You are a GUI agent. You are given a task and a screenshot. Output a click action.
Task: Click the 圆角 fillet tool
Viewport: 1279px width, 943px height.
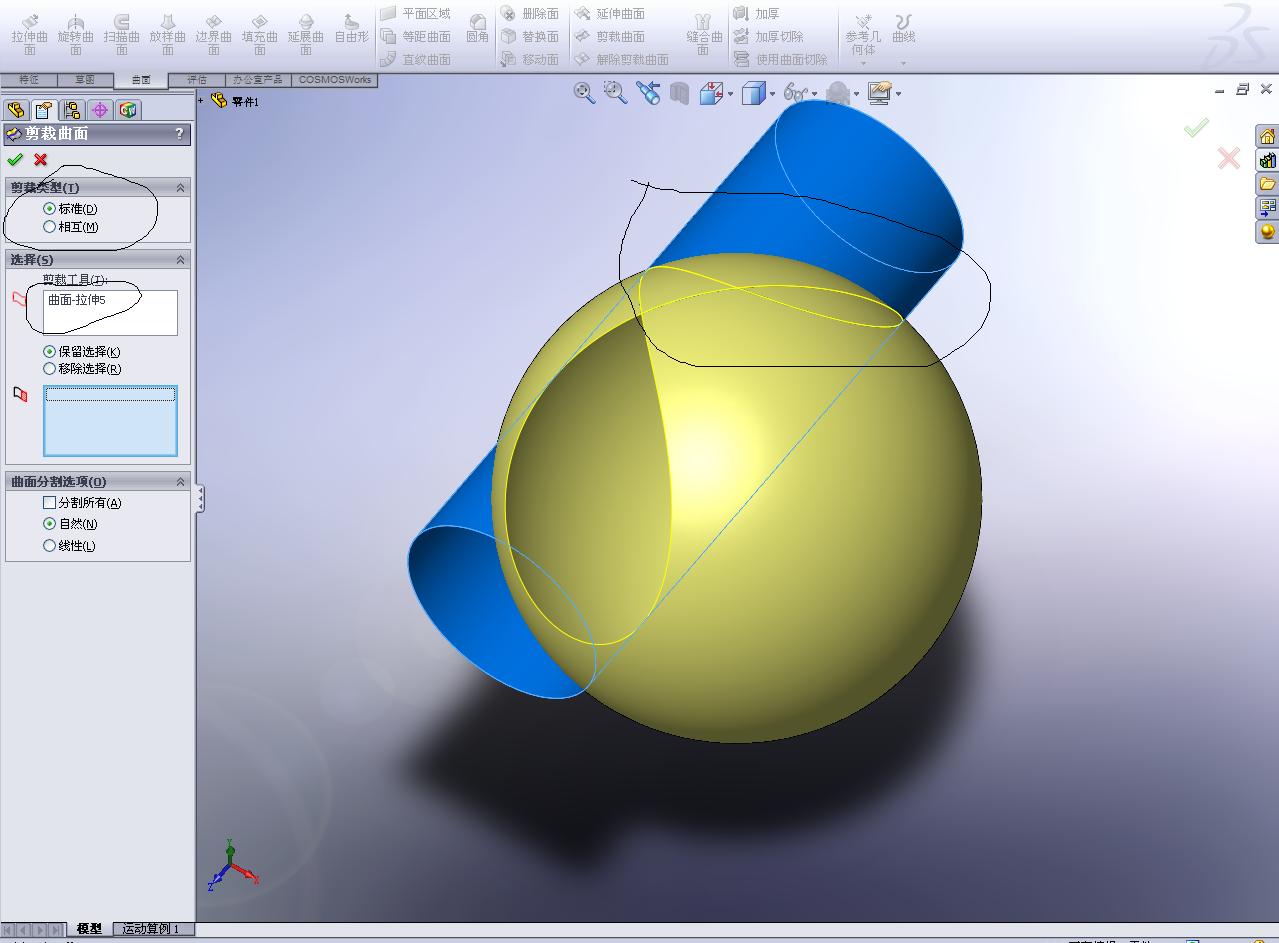tap(478, 29)
